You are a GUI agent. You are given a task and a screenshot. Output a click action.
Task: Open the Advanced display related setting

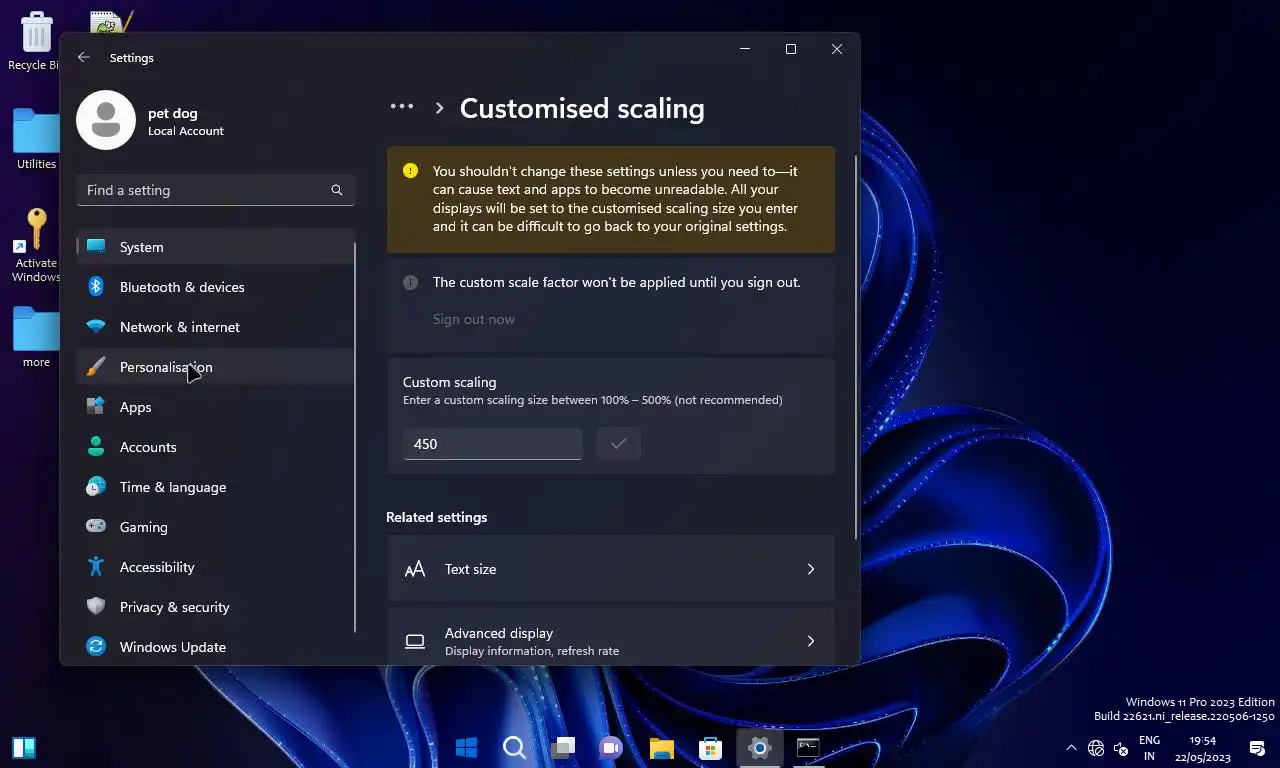click(x=611, y=636)
